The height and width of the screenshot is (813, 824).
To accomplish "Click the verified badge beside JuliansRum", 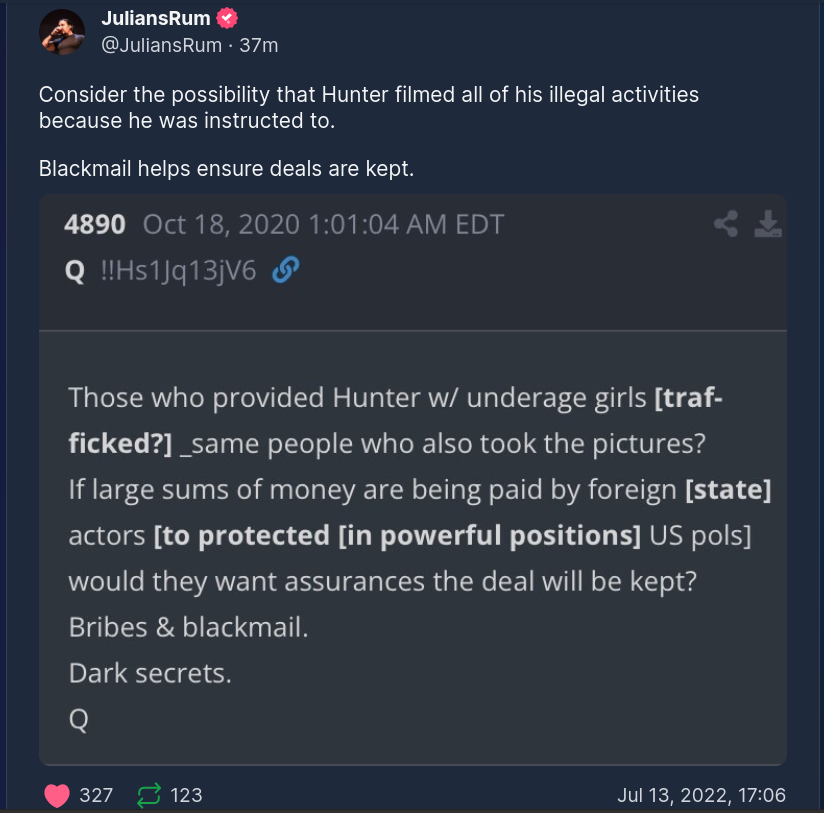I will click(x=227, y=19).
